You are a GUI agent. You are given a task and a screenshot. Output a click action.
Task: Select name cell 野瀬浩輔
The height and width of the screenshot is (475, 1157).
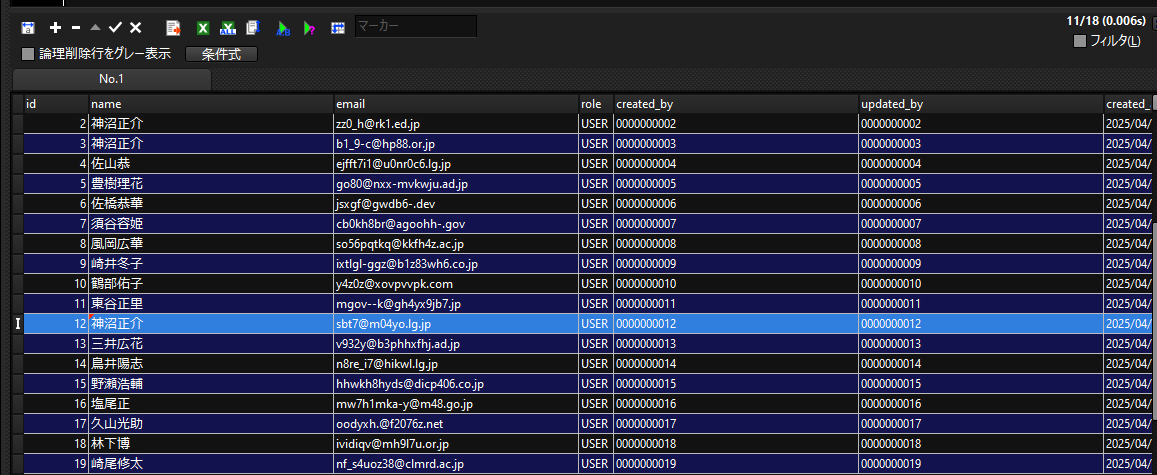(x=211, y=384)
